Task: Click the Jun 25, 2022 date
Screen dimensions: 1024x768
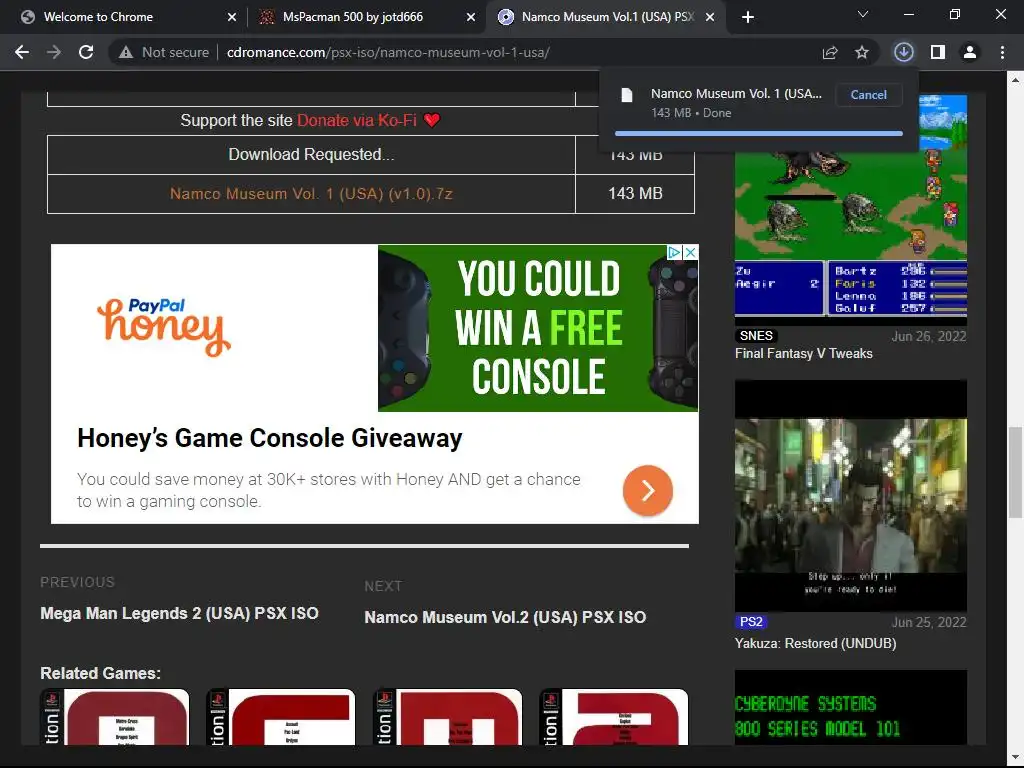Action: pyautogui.click(x=929, y=622)
